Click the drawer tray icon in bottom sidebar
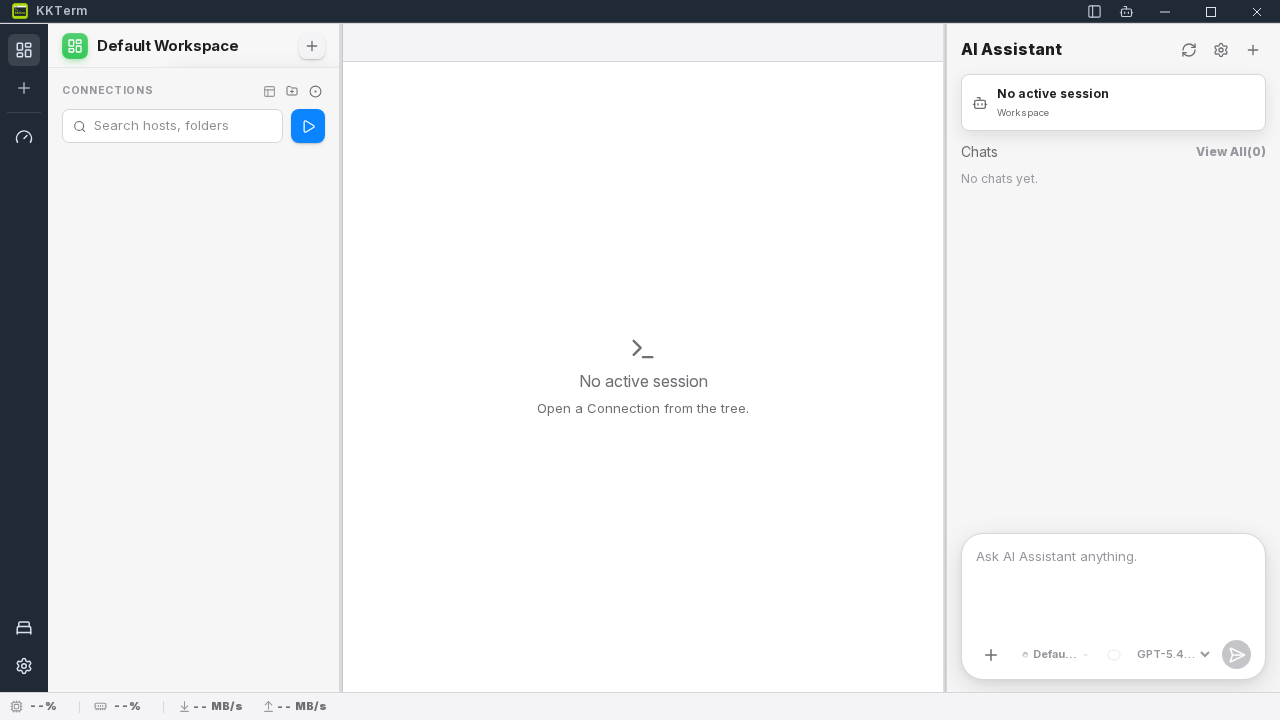 click(24, 628)
